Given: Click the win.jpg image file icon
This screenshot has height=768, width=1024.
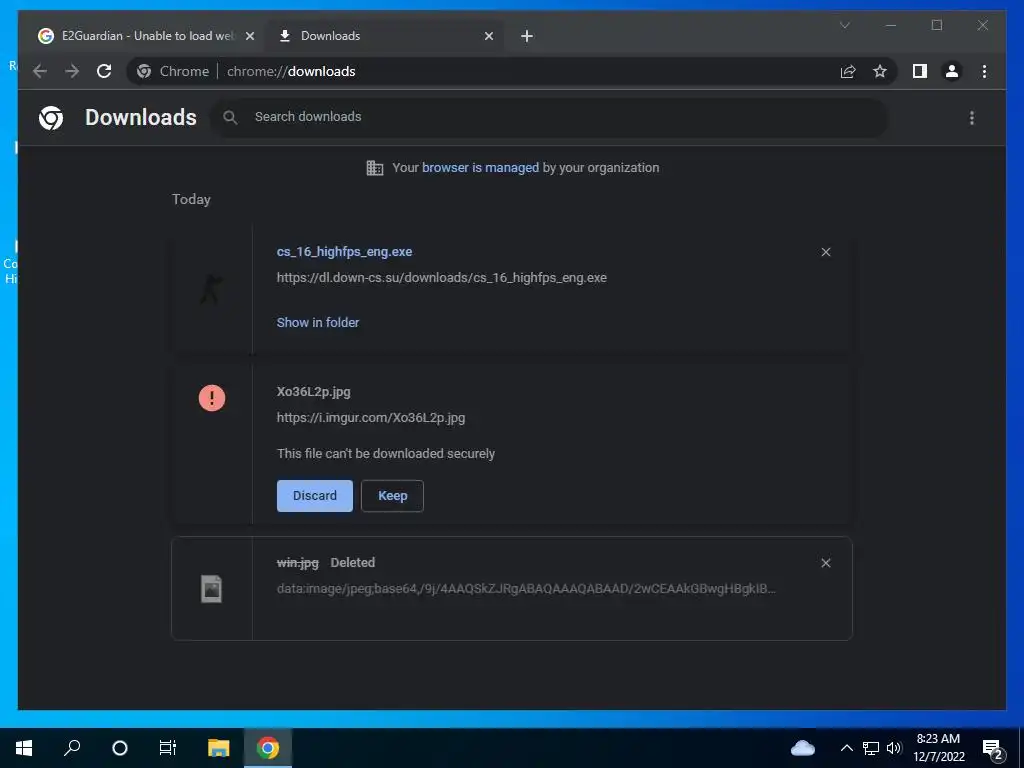Looking at the screenshot, I should (212, 588).
